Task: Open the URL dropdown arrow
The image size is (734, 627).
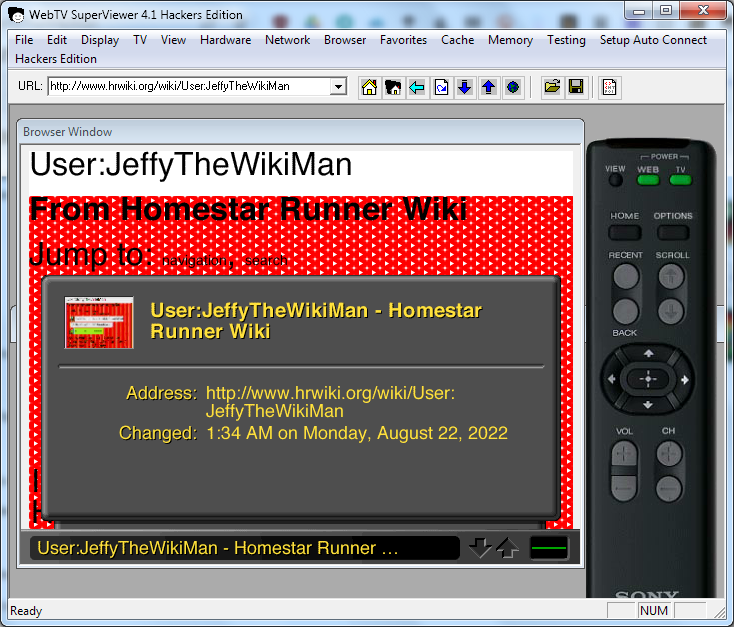Action: tap(338, 87)
